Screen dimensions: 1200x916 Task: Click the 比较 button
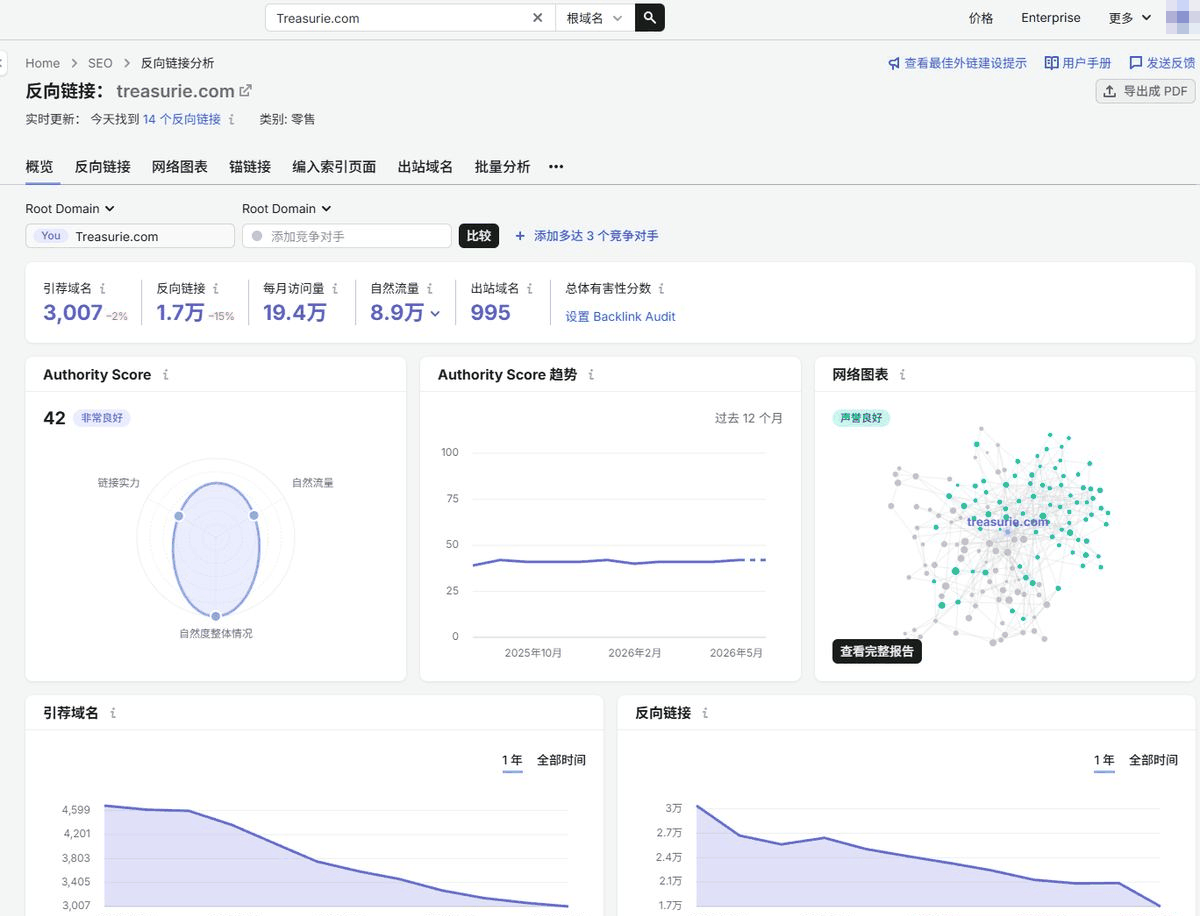pyautogui.click(x=479, y=236)
